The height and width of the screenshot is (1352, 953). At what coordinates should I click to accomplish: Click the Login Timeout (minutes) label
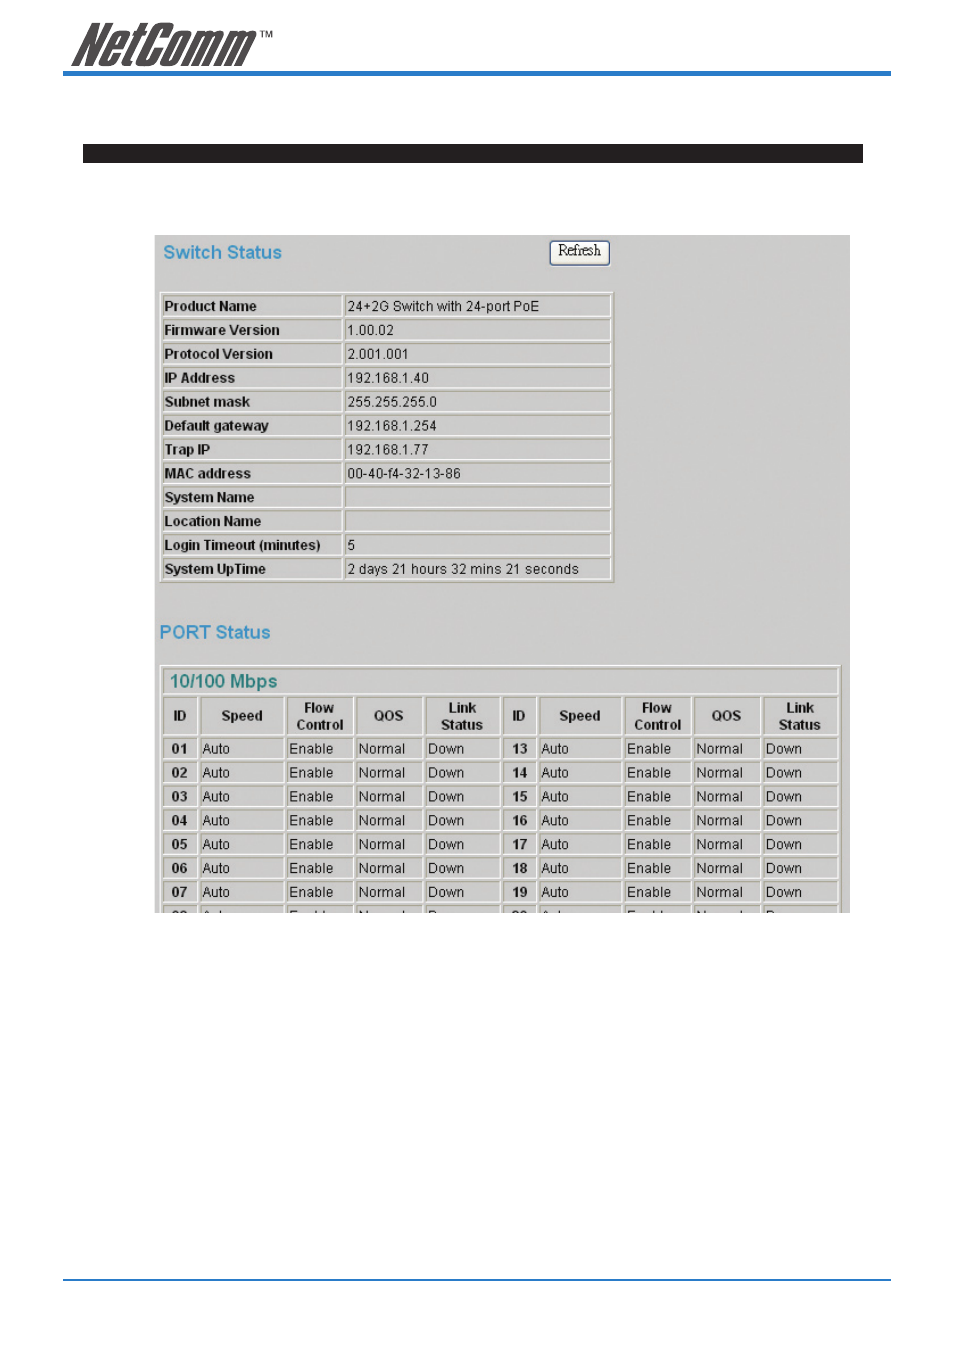(x=242, y=546)
